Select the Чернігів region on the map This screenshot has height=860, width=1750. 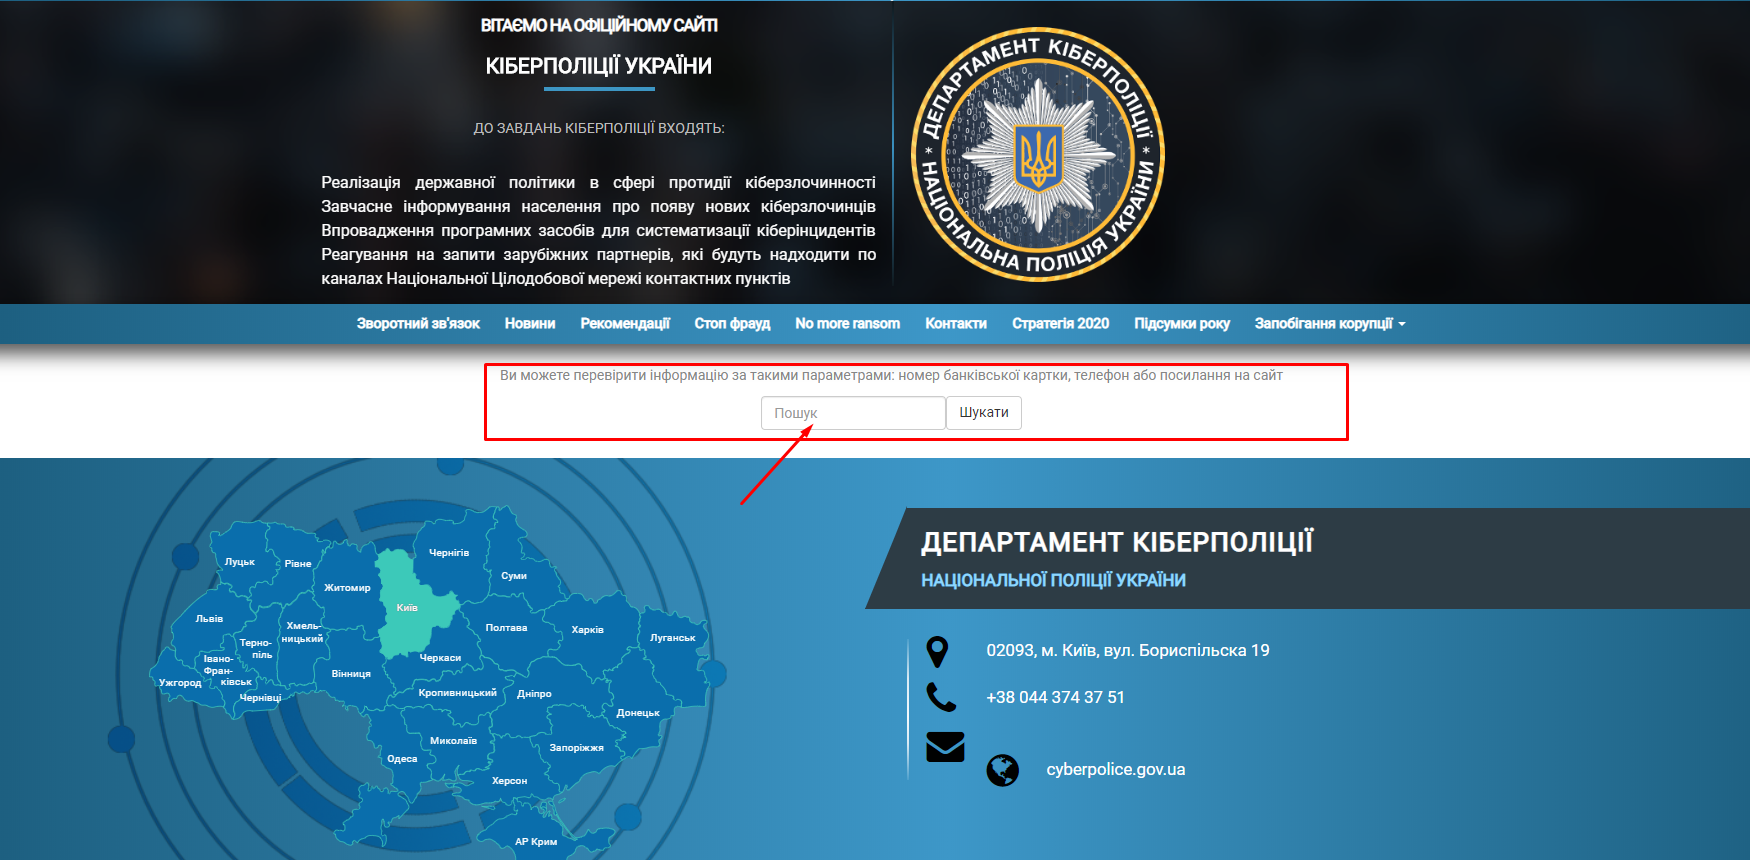pos(449,553)
